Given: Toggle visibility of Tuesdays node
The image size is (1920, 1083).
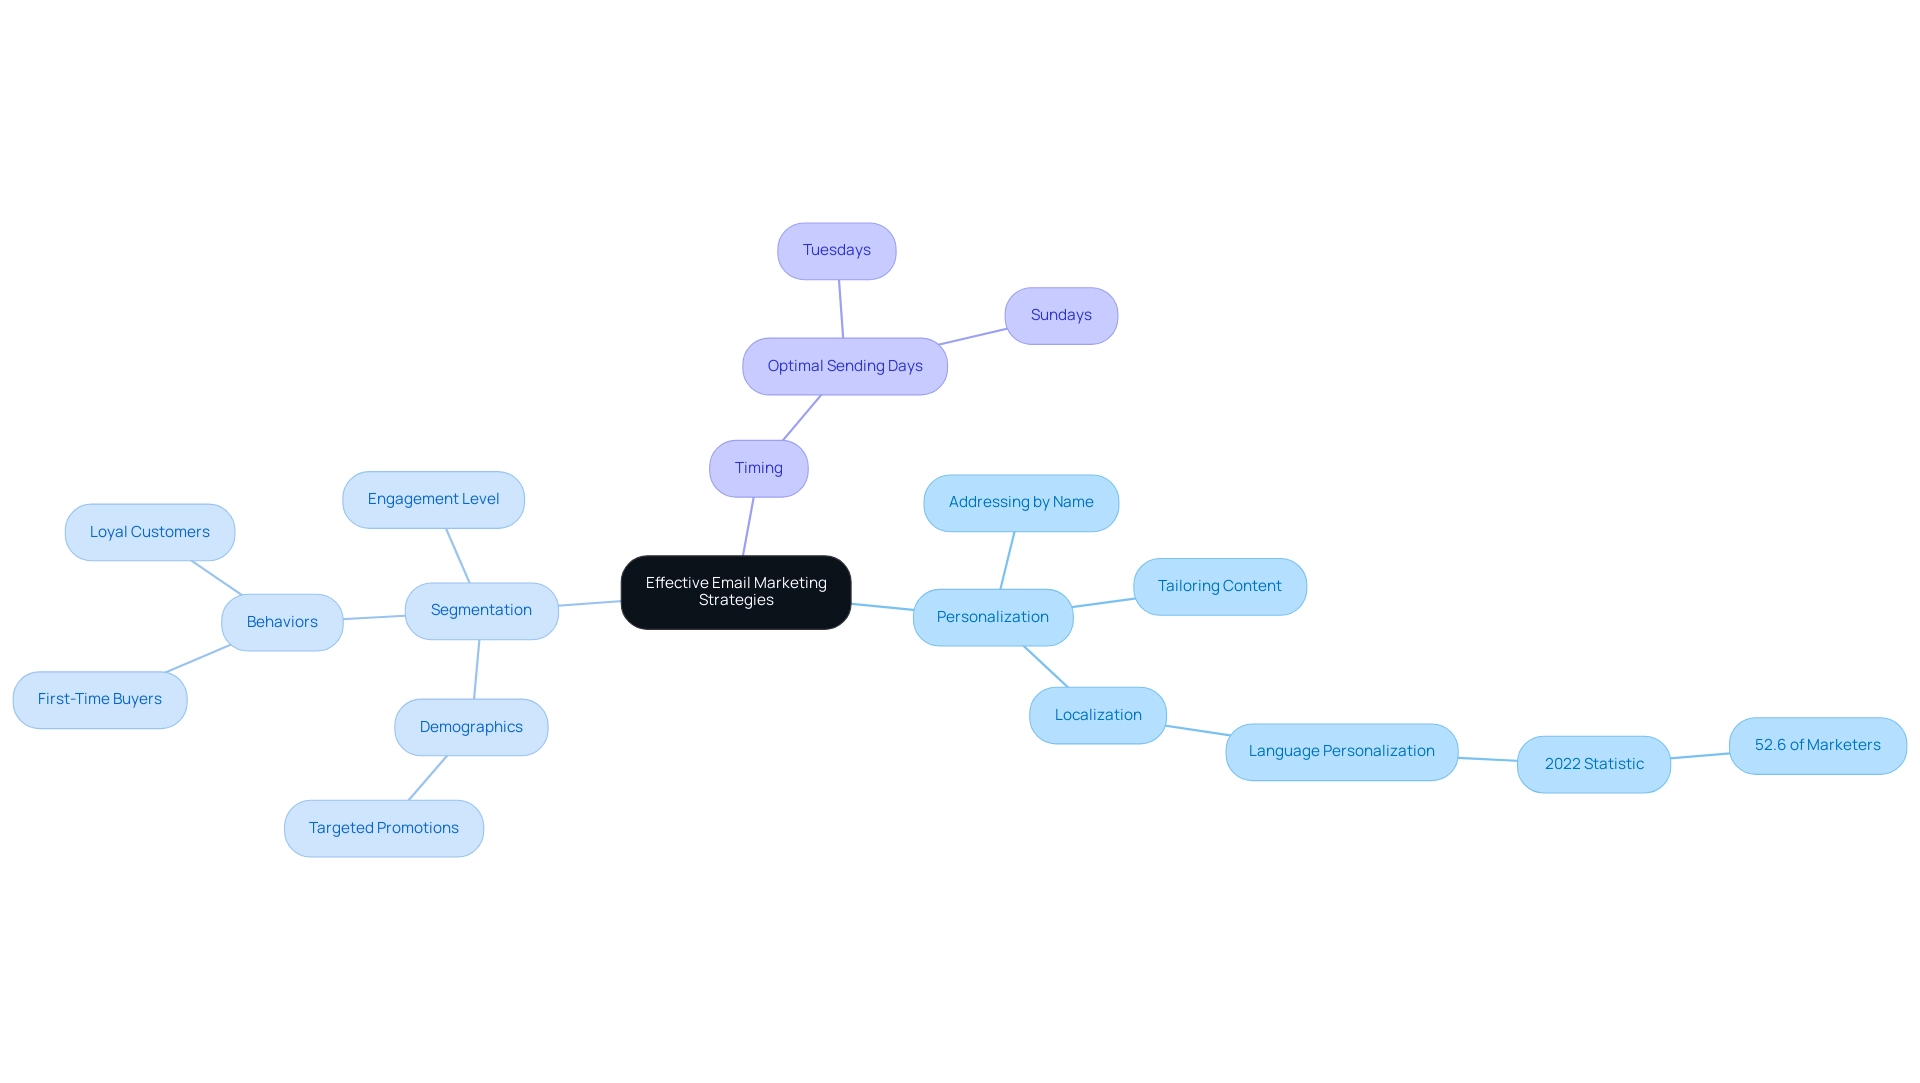Looking at the screenshot, I should [x=837, y=249].
